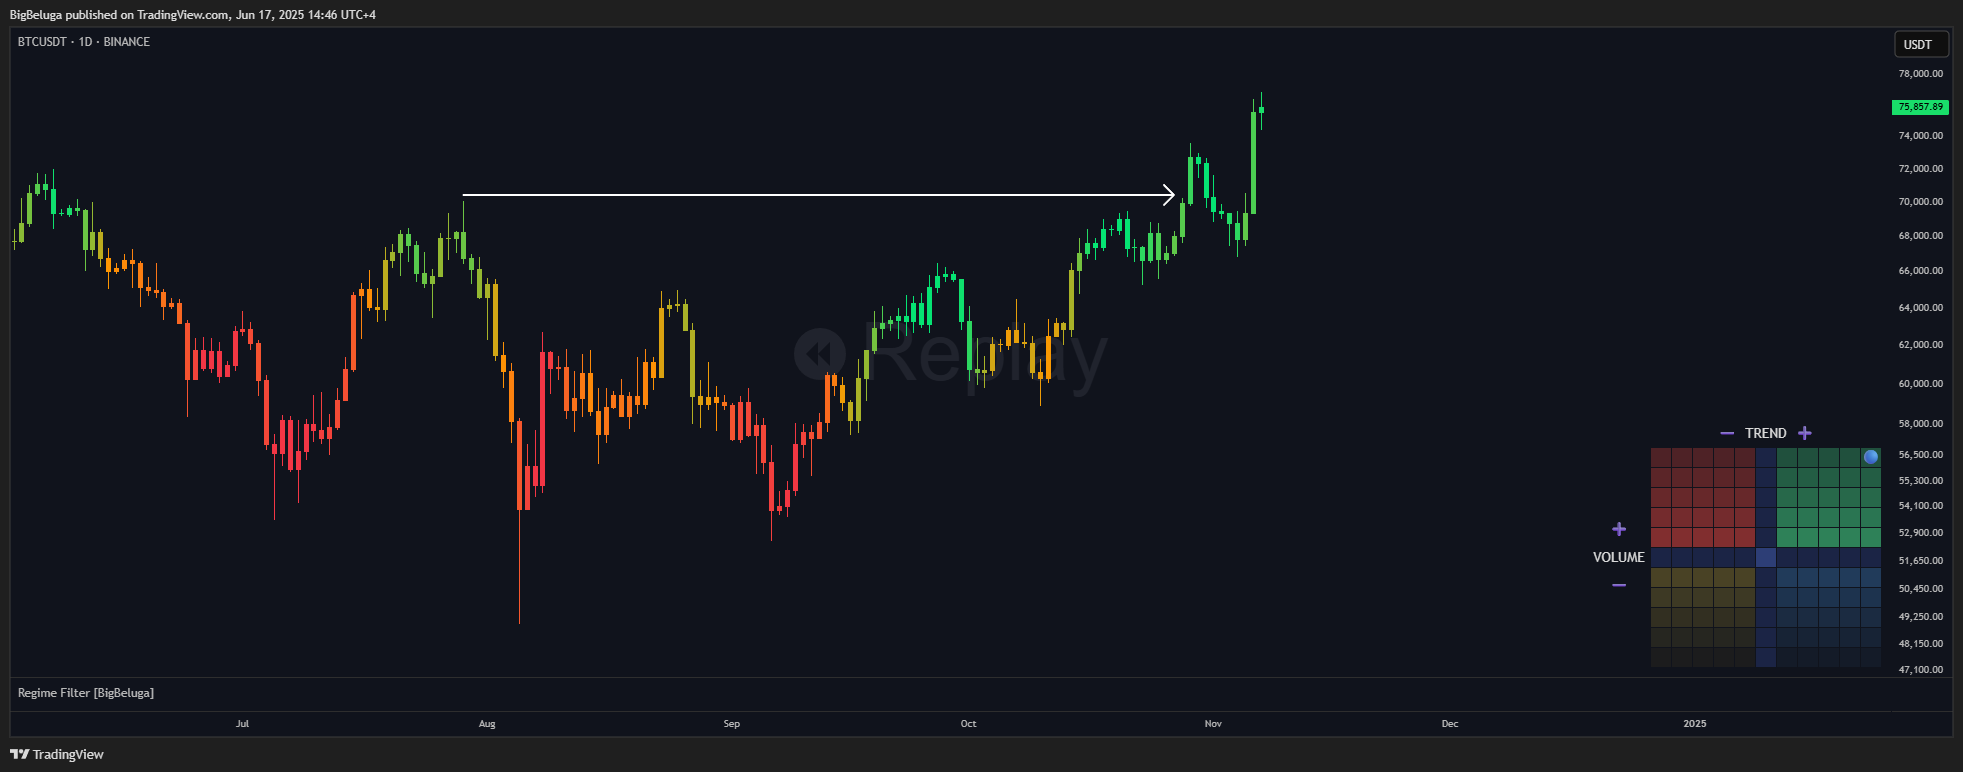
Task: Click the 70,000.00 price axis label
Action: pyautogui.click(x=1921, y=202)
